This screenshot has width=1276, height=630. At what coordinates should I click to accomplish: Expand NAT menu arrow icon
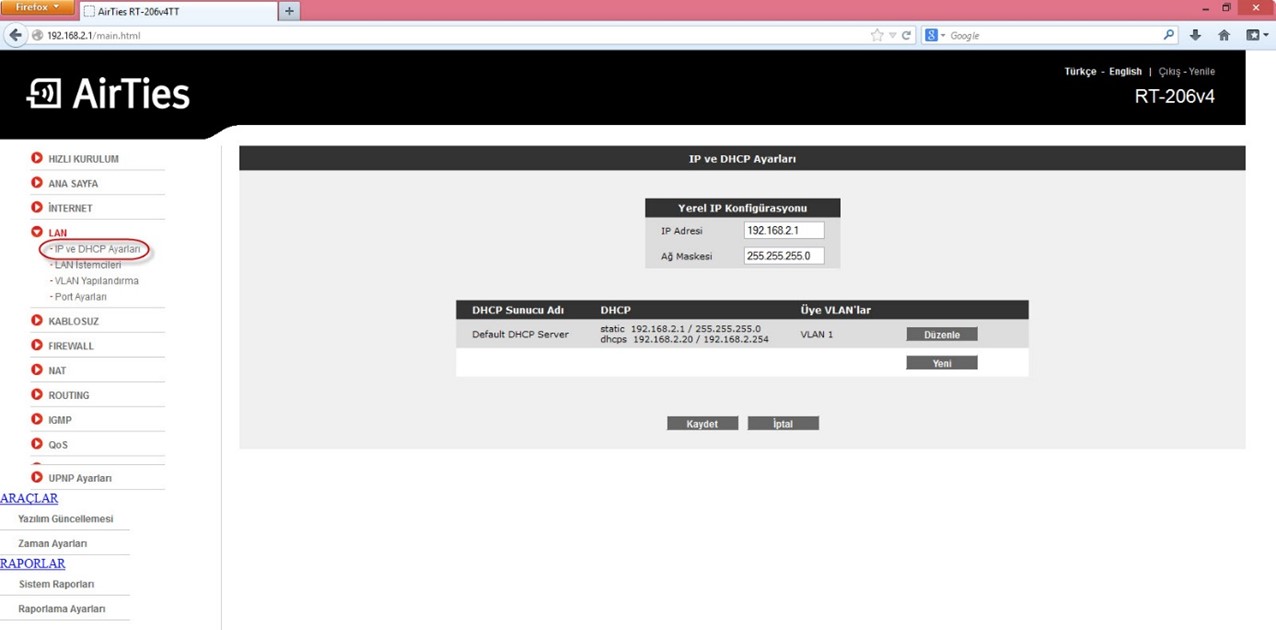click(37, 370)
